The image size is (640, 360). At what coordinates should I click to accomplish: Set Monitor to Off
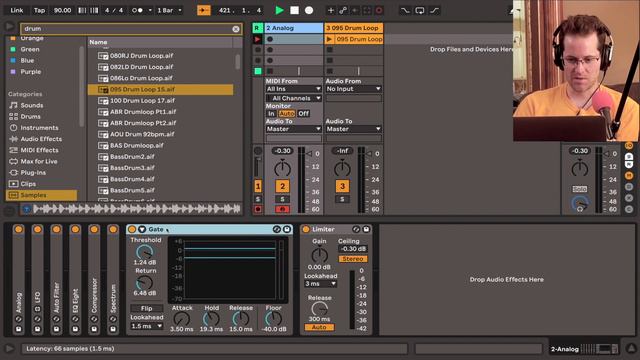303,113
